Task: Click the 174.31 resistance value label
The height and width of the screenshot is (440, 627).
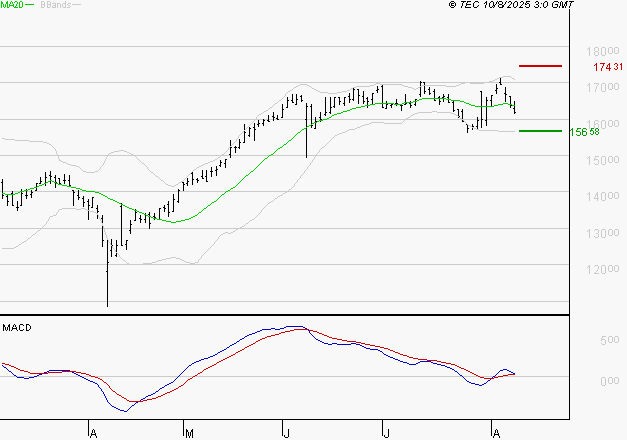Action: pos(608,67)
